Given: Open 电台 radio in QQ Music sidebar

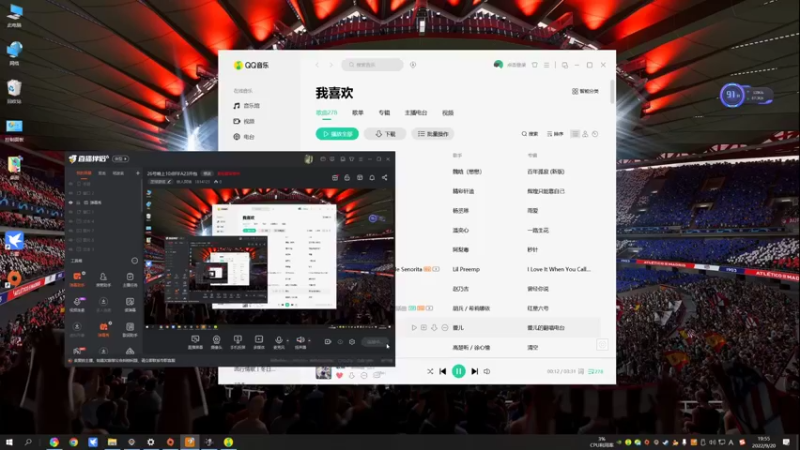Looking at the screenshot, I should pos(244,137).
